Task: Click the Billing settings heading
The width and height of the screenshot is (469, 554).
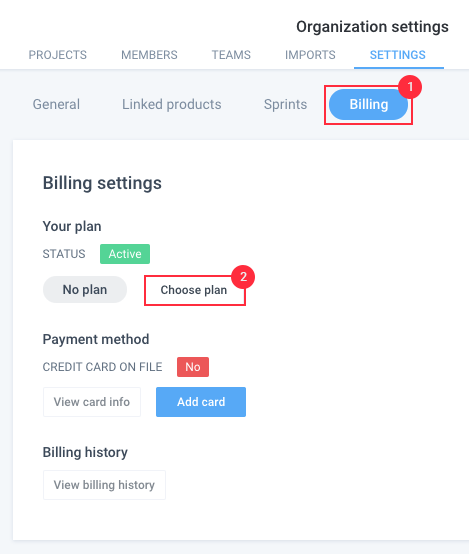Action: coord(102,183)
